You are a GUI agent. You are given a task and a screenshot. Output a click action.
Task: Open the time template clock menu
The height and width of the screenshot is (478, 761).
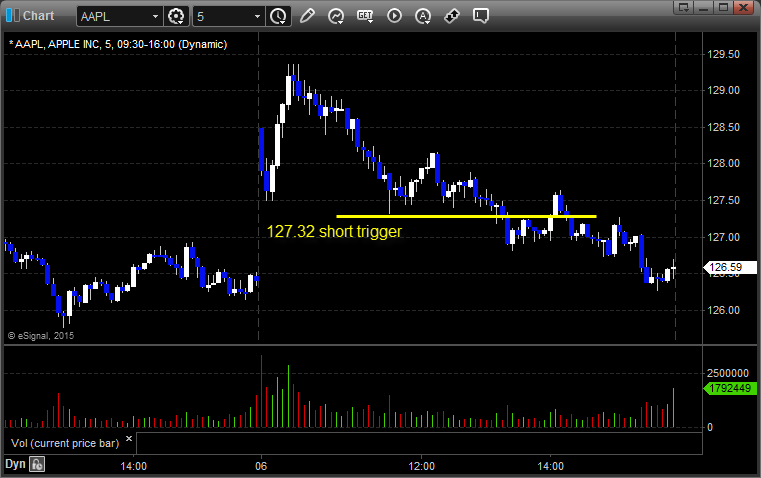278,16
